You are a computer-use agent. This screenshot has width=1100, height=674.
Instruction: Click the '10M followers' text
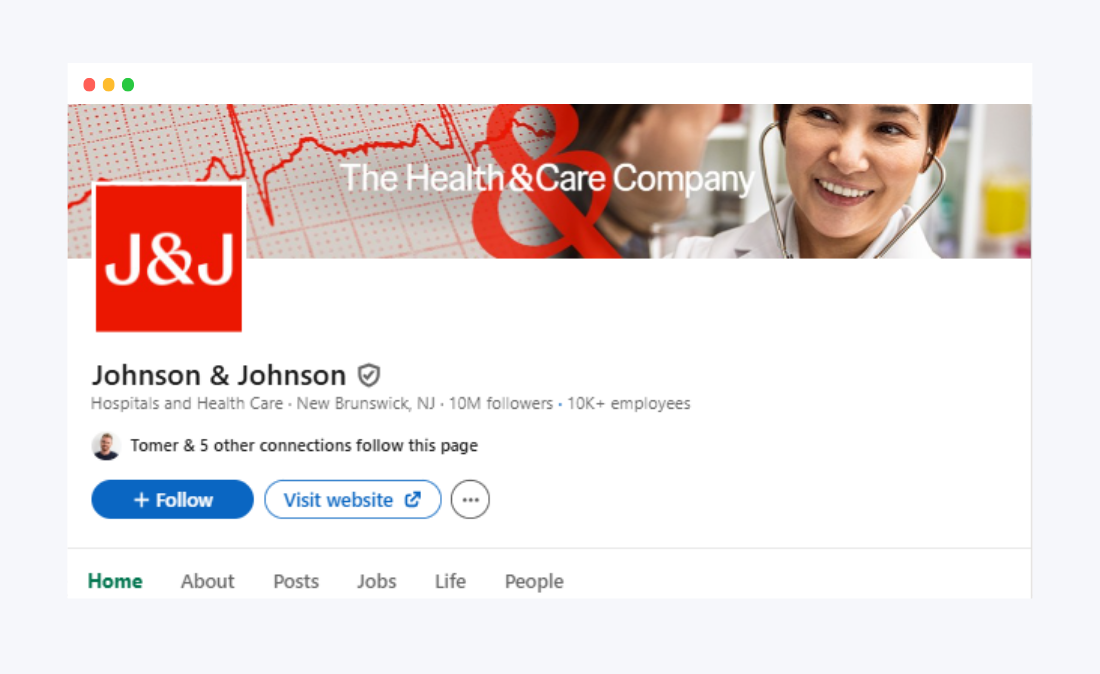pyautogui.click(x=501, y=403)
